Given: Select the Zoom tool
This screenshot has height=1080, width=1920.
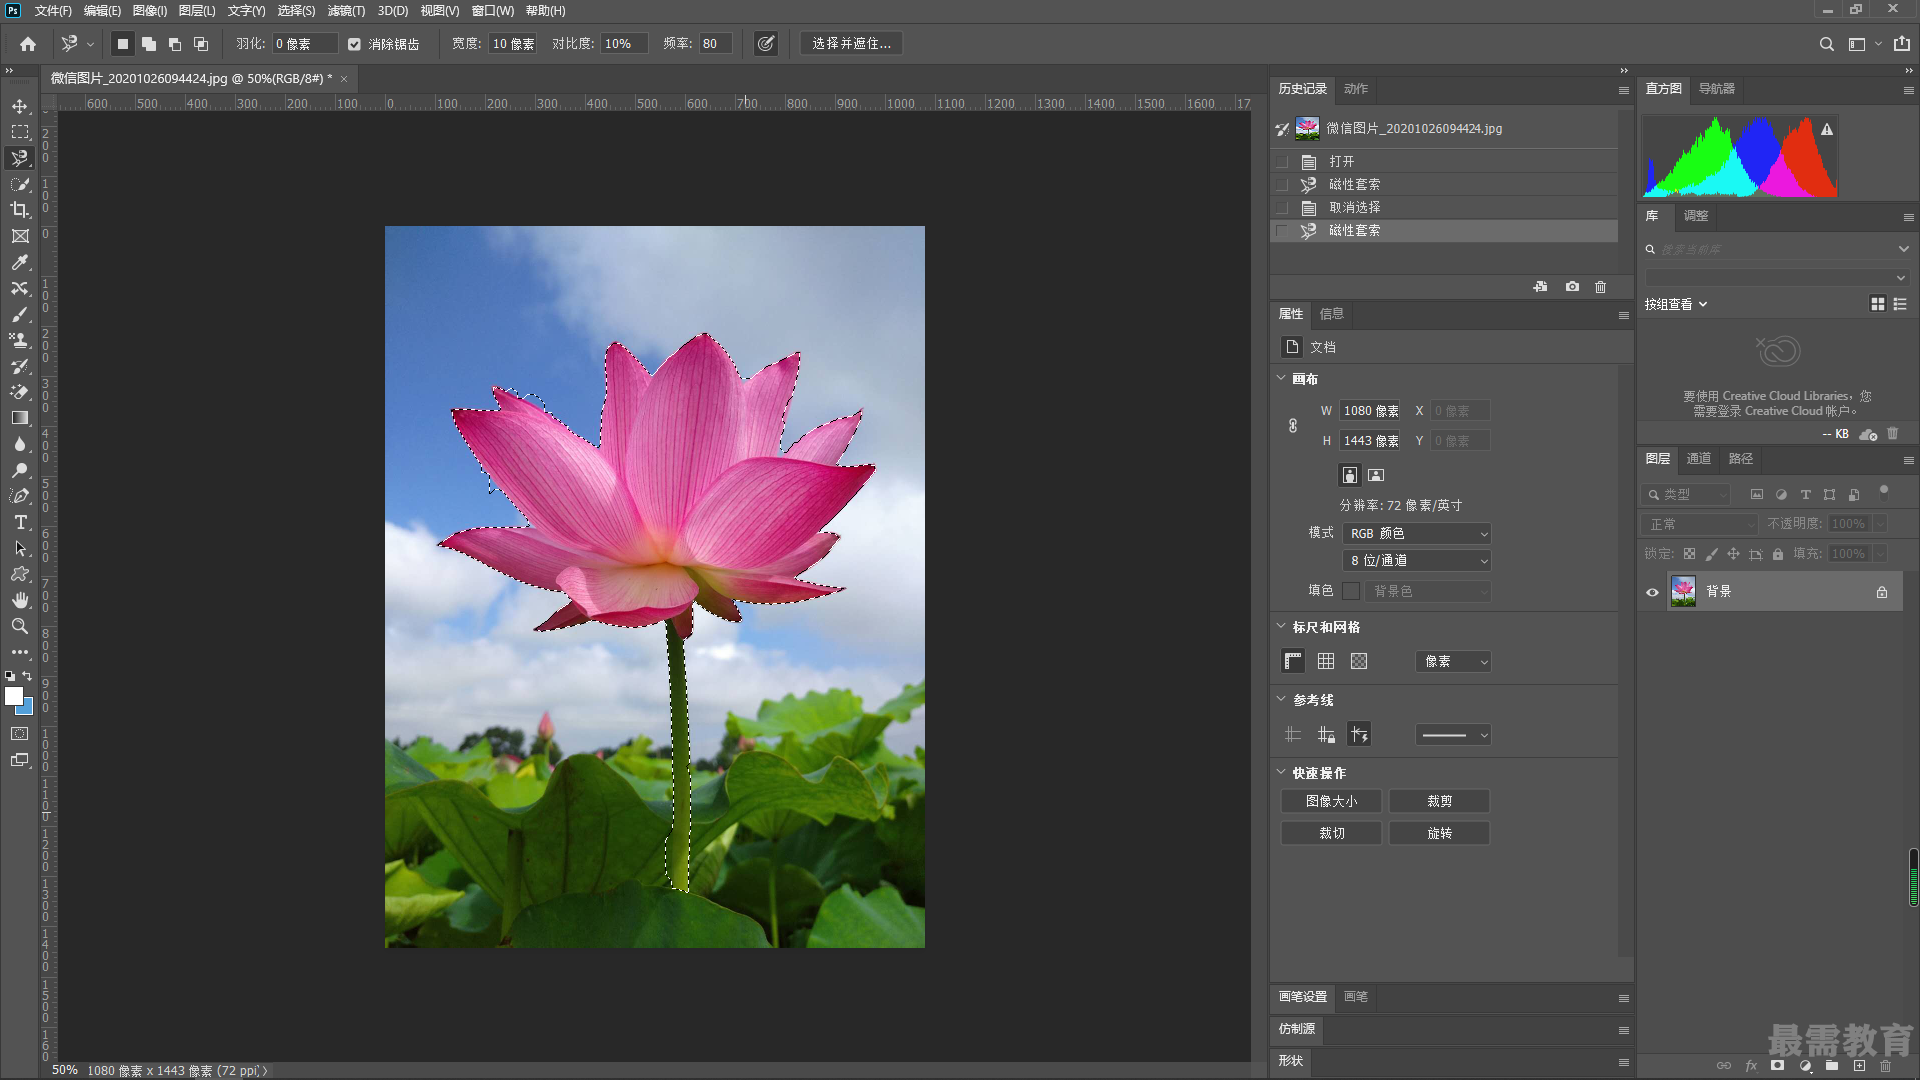Looking at the screenshot, I should (20, 626).
